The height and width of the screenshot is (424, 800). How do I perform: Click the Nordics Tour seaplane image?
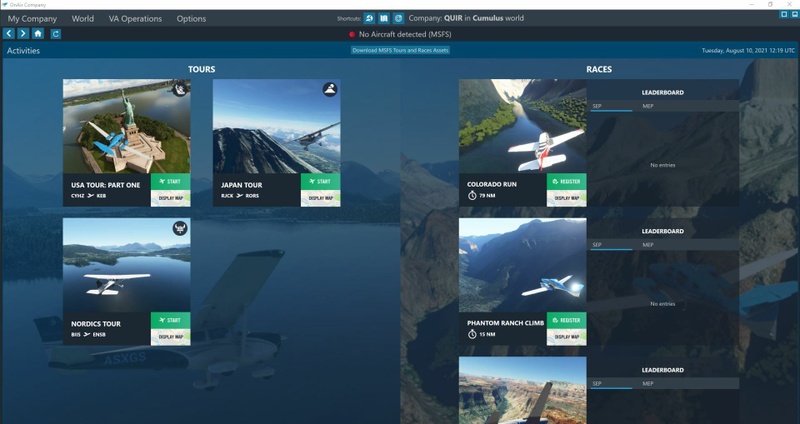[127, 265]
